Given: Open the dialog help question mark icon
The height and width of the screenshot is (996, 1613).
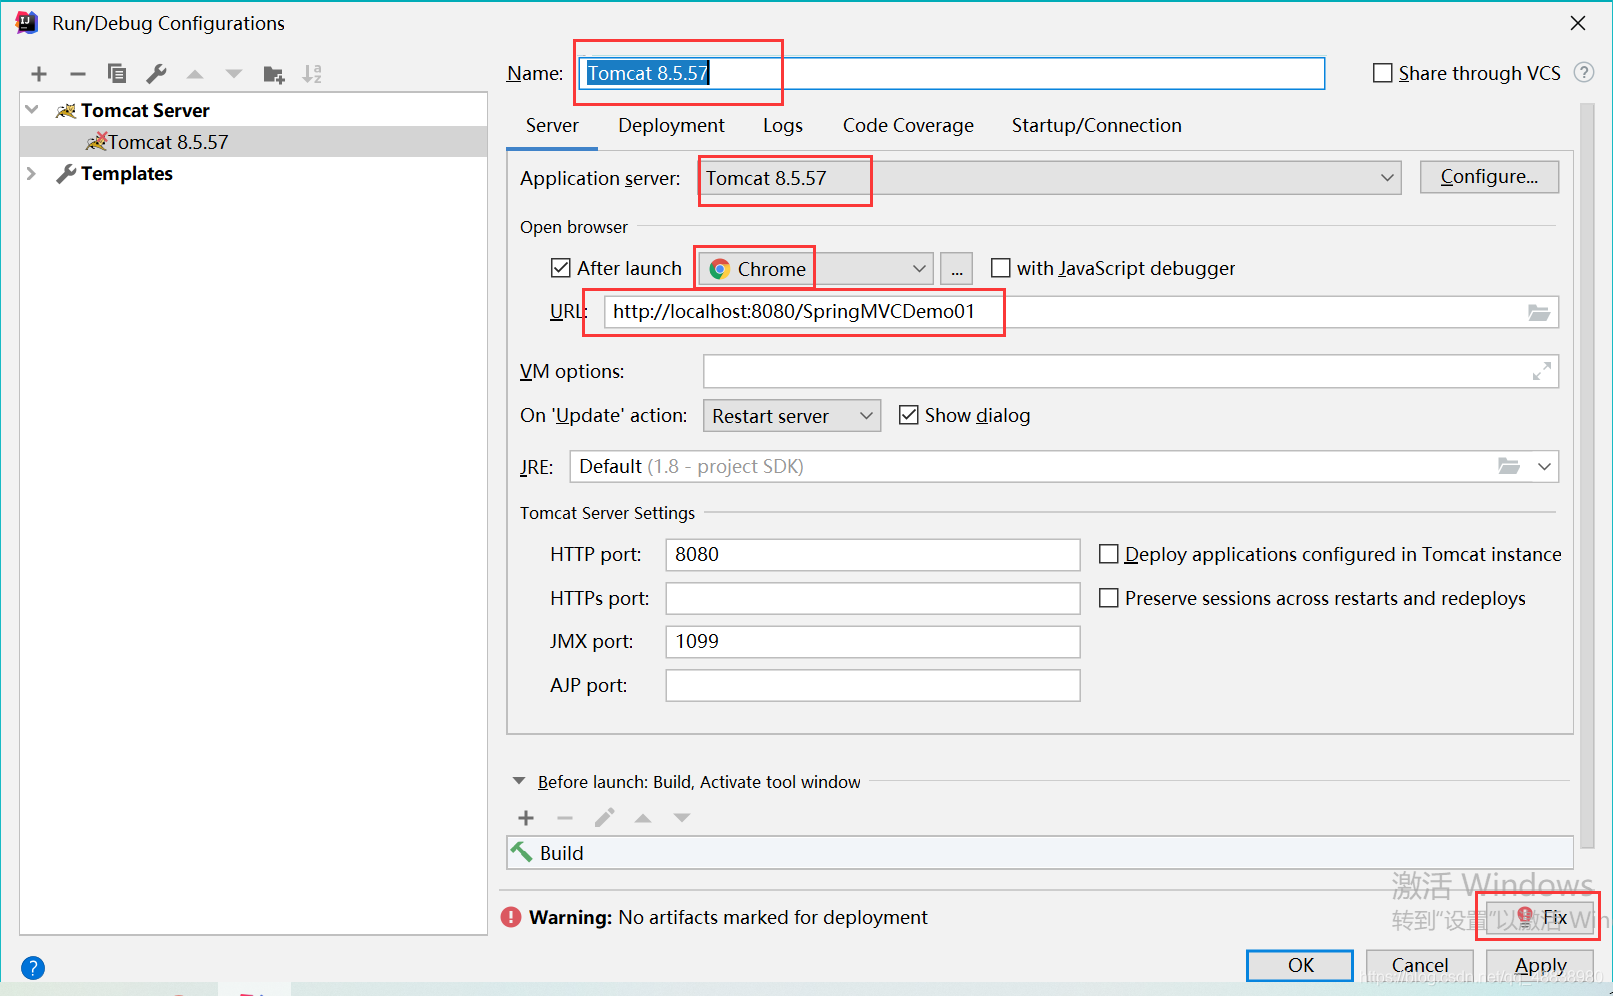Looking at the screenshot, I should 33,967.
